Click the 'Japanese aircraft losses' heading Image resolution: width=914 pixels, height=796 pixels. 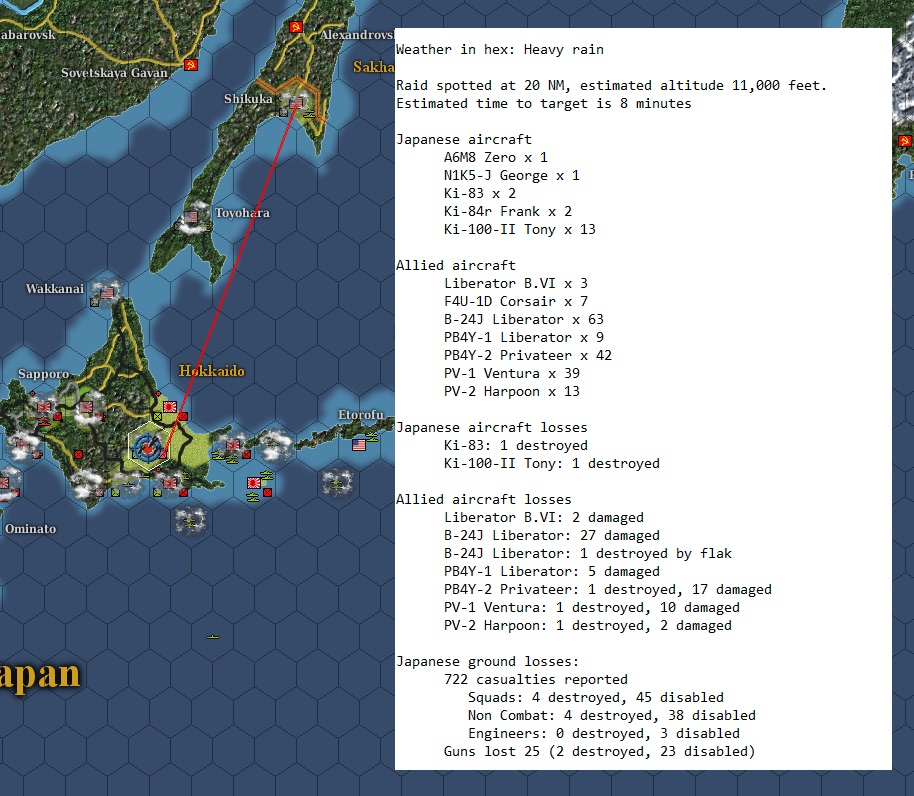click(492, 428)
